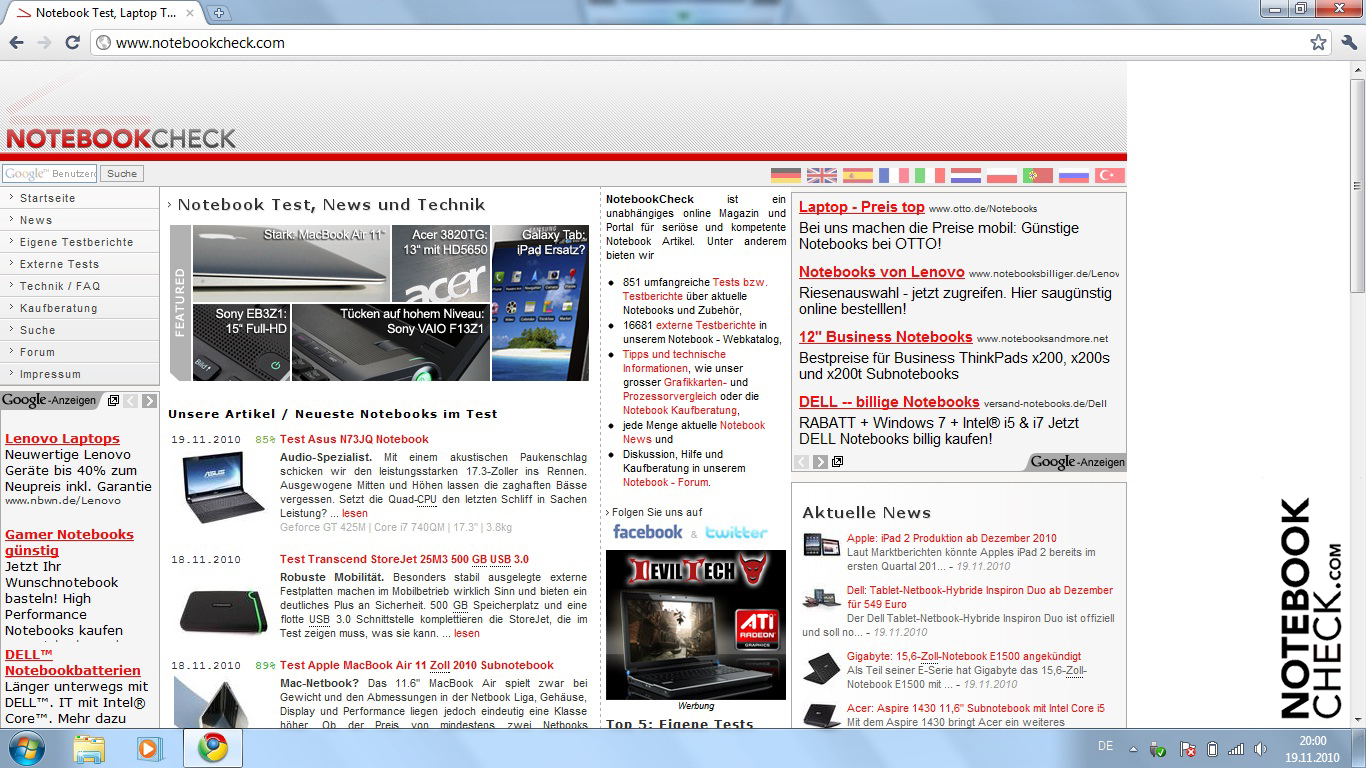Click the NotebookCheck header logo
The height and width of the screenshot is (768, 1366).
(x=121, y=138)
